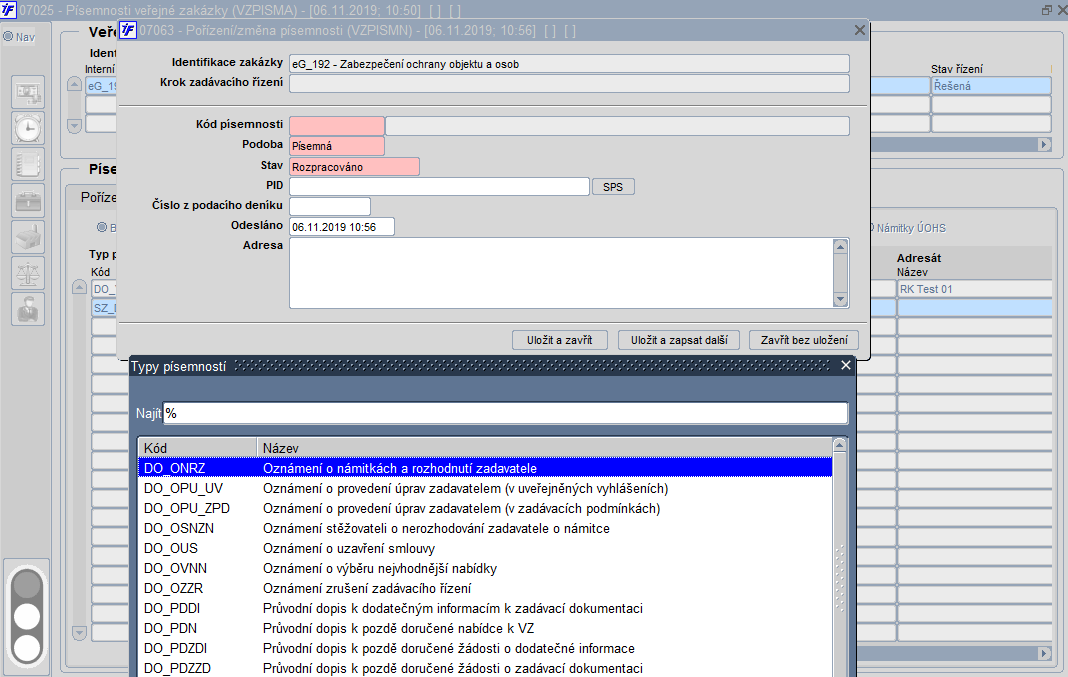Click the briefcase toolbox sidebar icon
The height and width of the screenshot is (677, 1068).
tap(28, 200)
